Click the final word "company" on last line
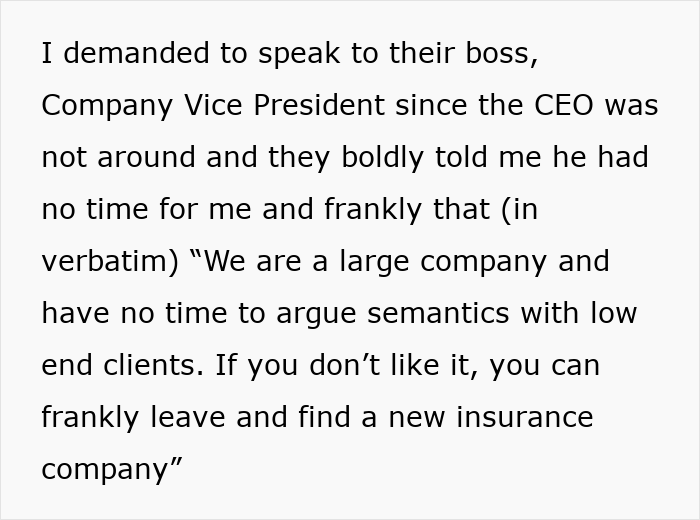 pos(106,469)
